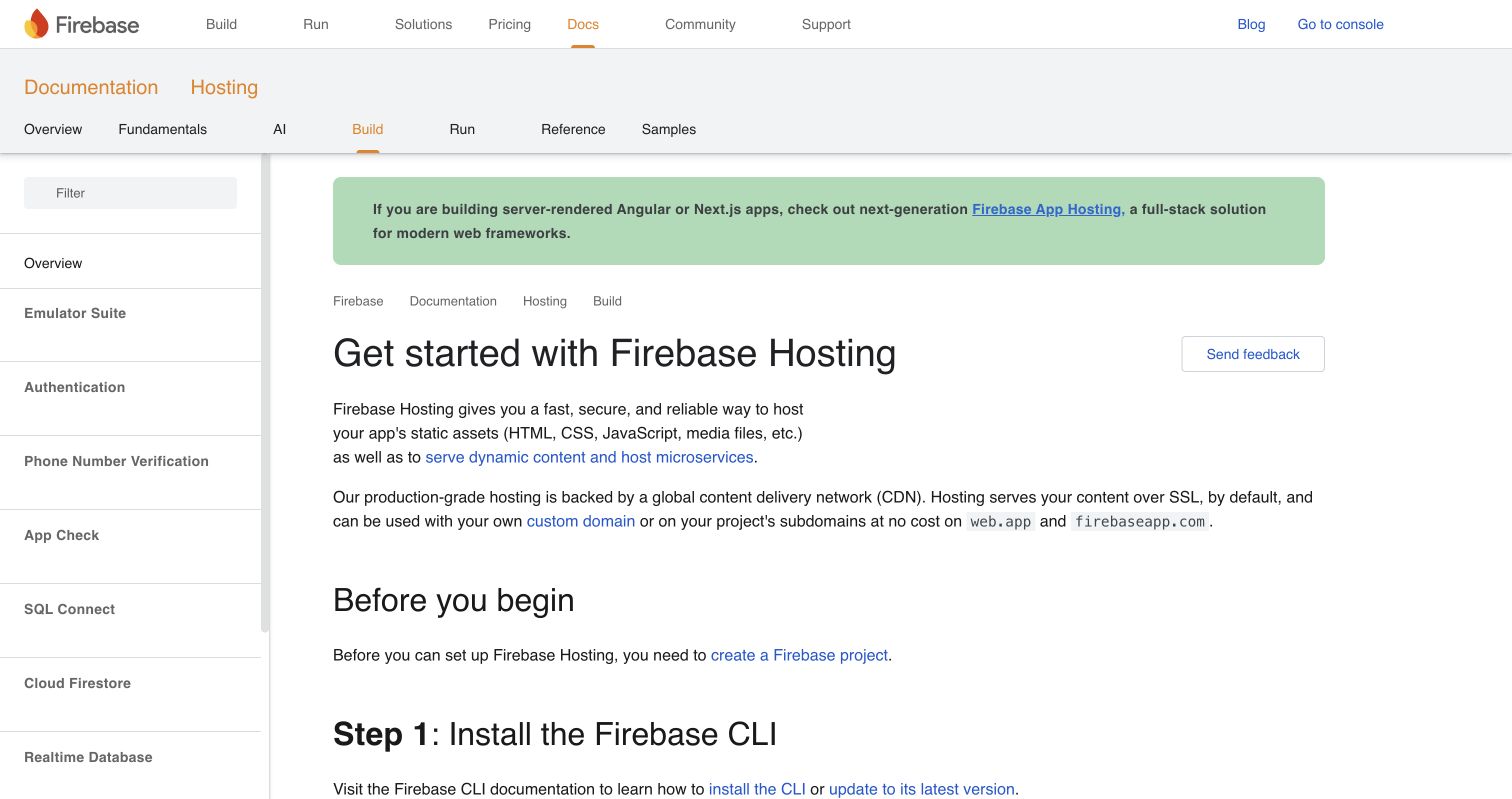The width and height of the screenshot is (1512, 799).
Task: Switch to the Run docs tab
Action: 462,129
